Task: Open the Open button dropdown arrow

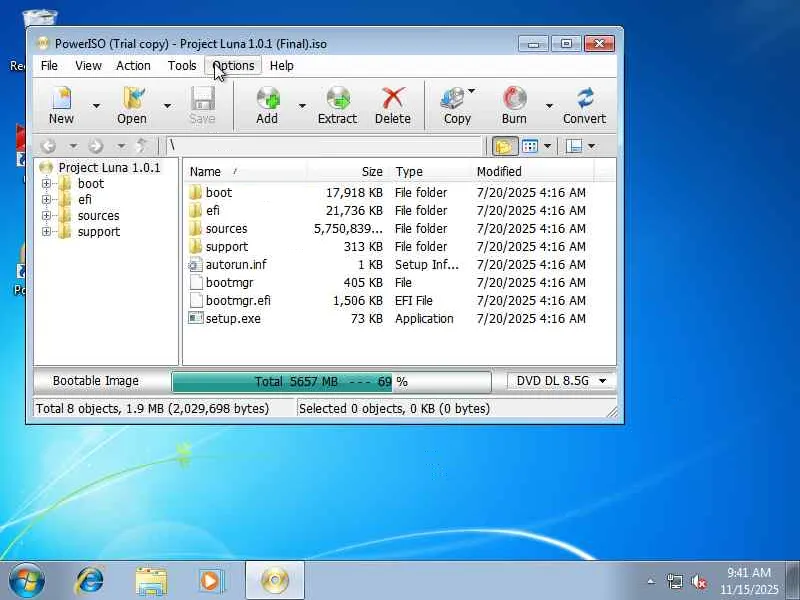Action: (x=167, y=106)
